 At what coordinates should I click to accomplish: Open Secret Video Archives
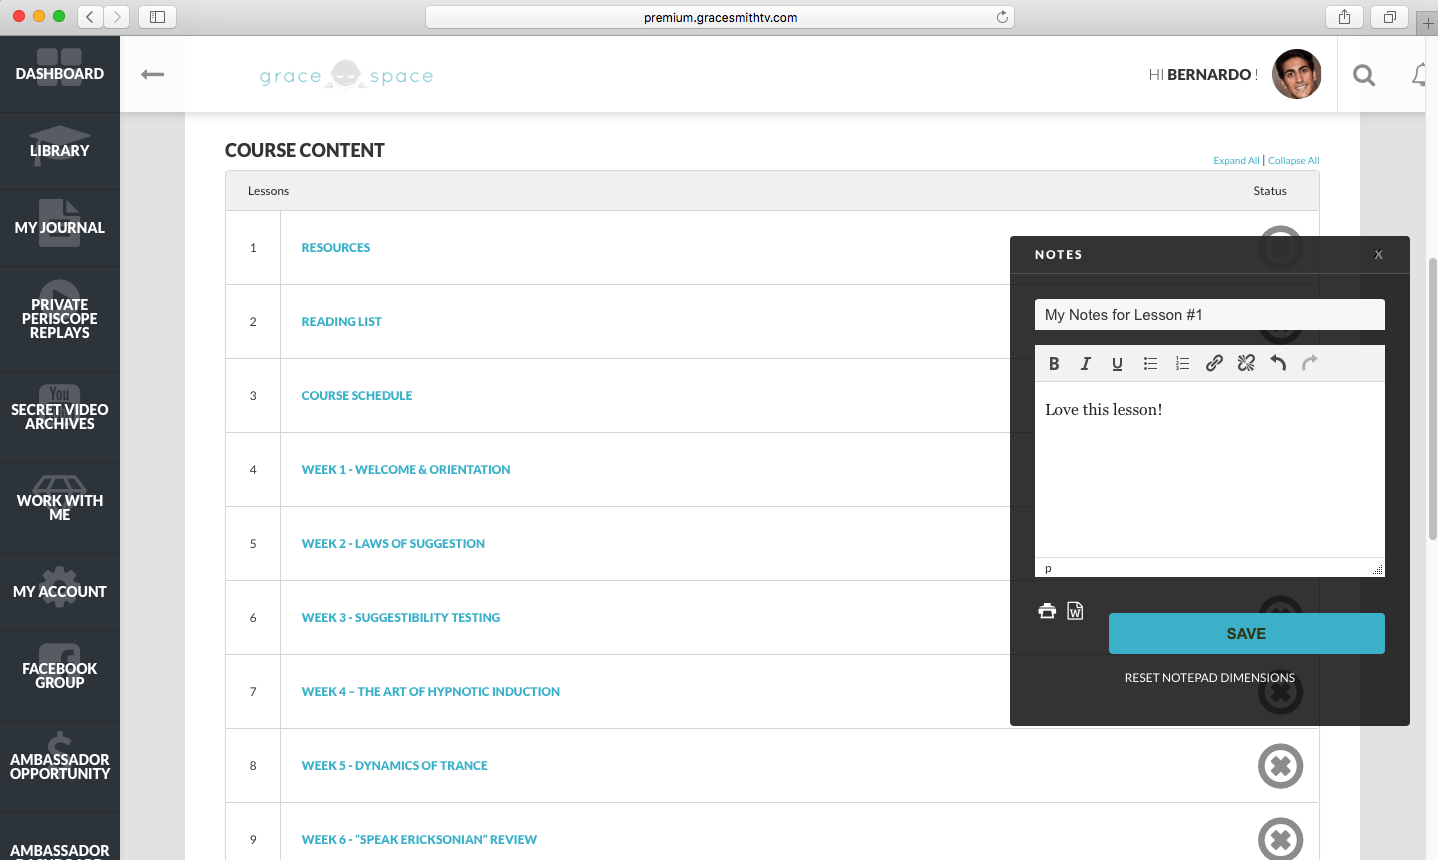pos(60,417)
